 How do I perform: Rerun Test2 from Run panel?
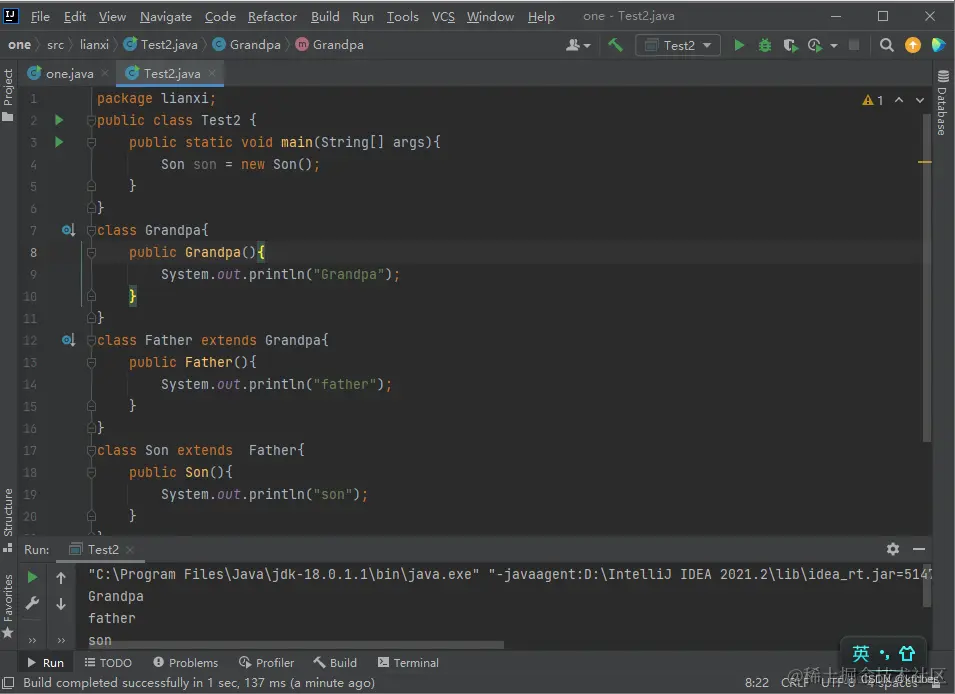(x=32, y=577)
